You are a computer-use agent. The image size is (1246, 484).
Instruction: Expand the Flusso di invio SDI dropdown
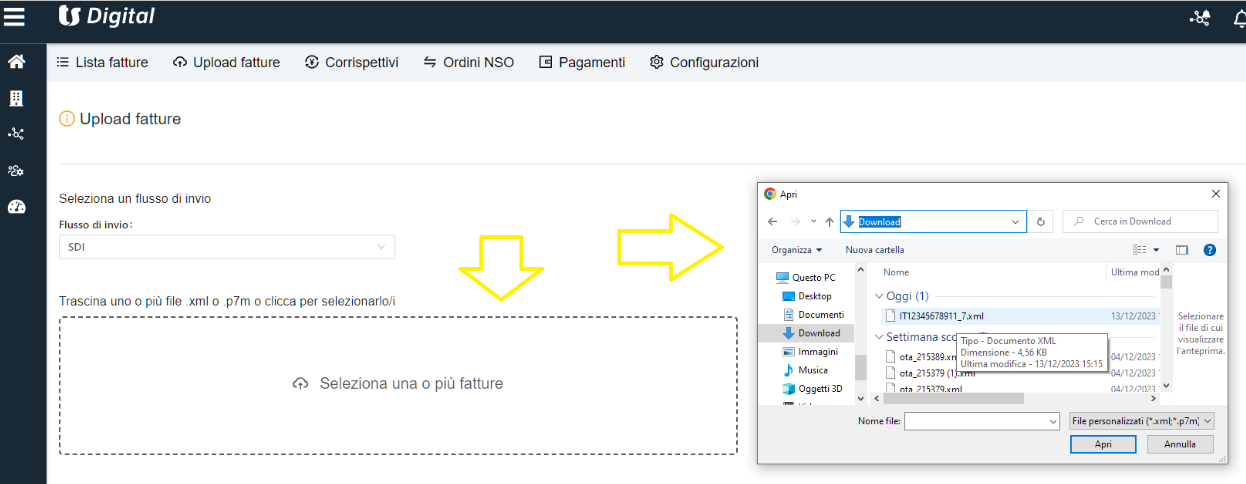click(x=227, y=247)
